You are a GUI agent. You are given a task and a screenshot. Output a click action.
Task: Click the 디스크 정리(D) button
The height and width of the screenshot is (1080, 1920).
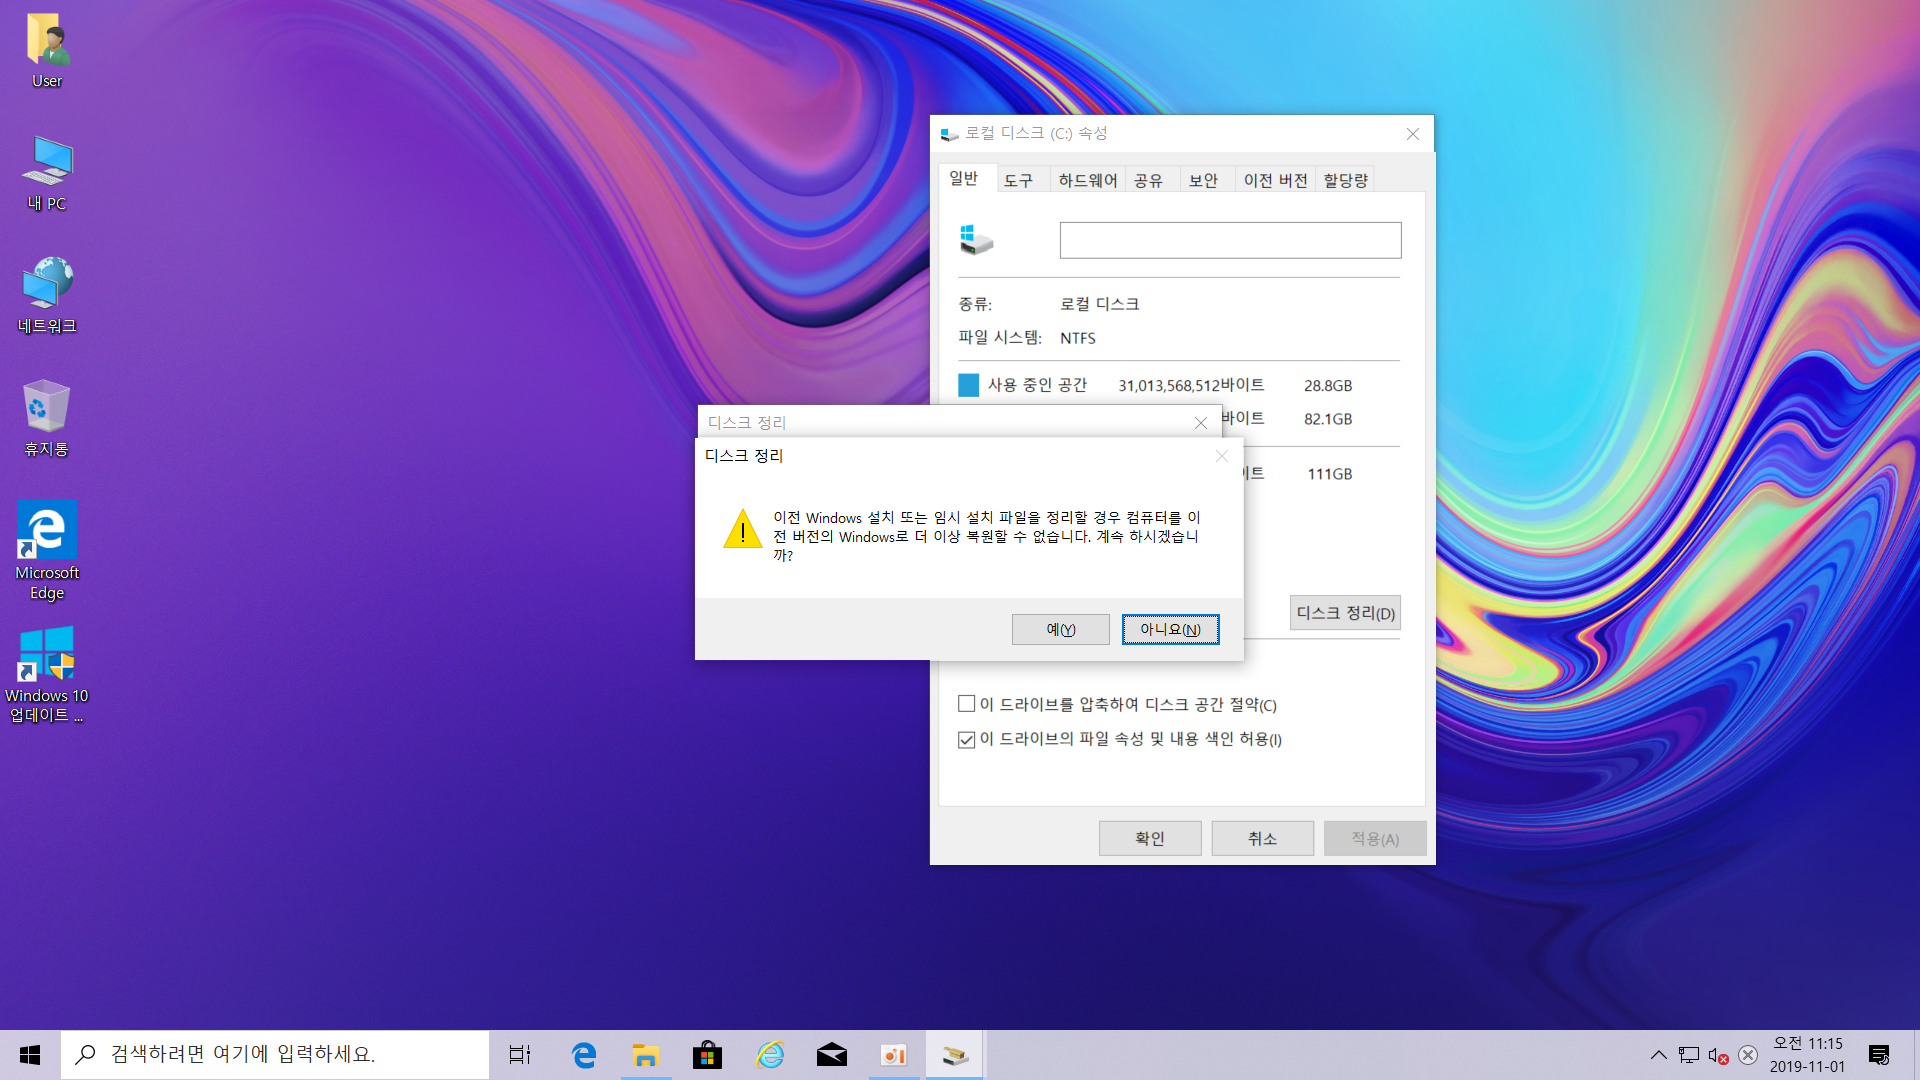1345,613
